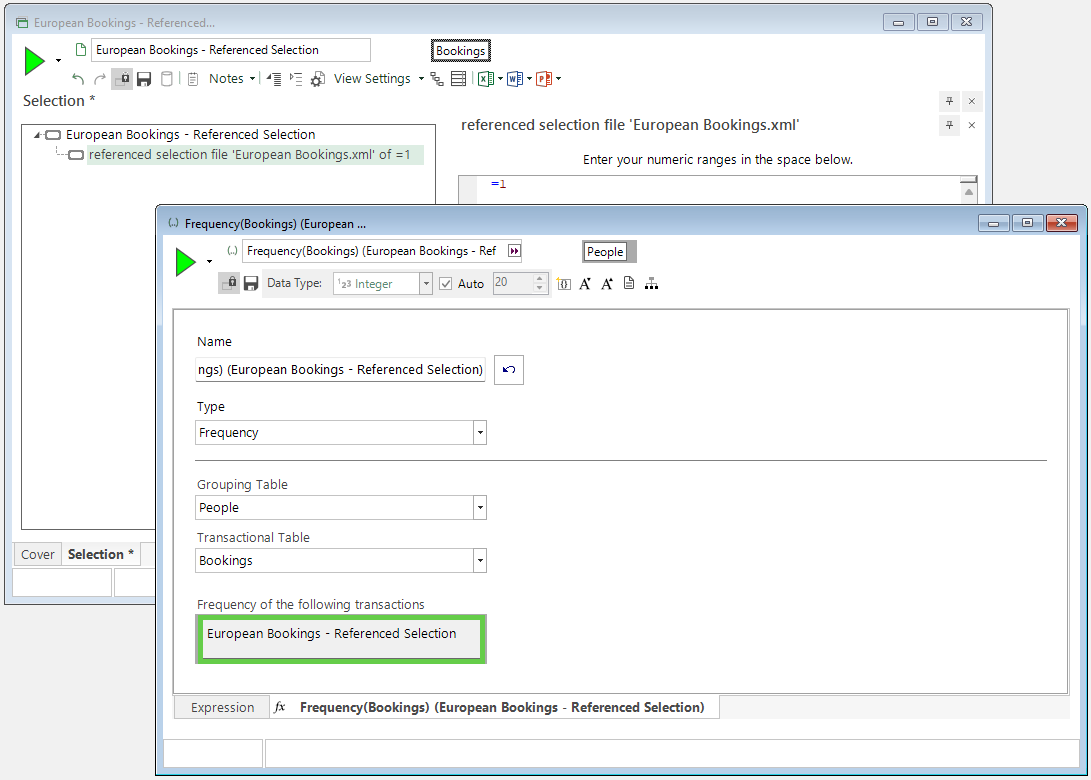This screenshot has width=1091, height=780.
Task: Collapse the European Bookings tree root node
Action: coord(37,135)
